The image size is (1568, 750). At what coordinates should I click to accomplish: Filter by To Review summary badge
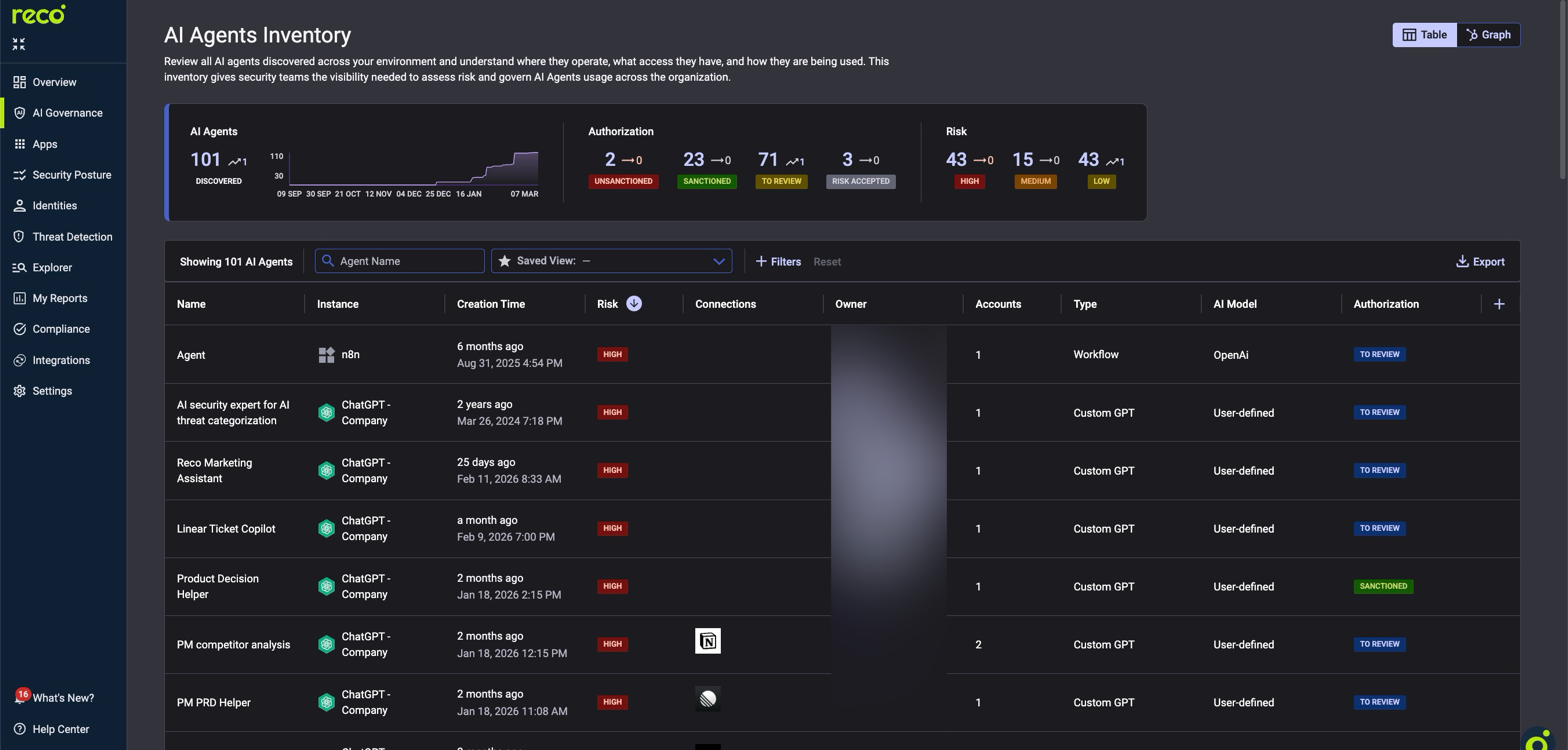(781, 181)
